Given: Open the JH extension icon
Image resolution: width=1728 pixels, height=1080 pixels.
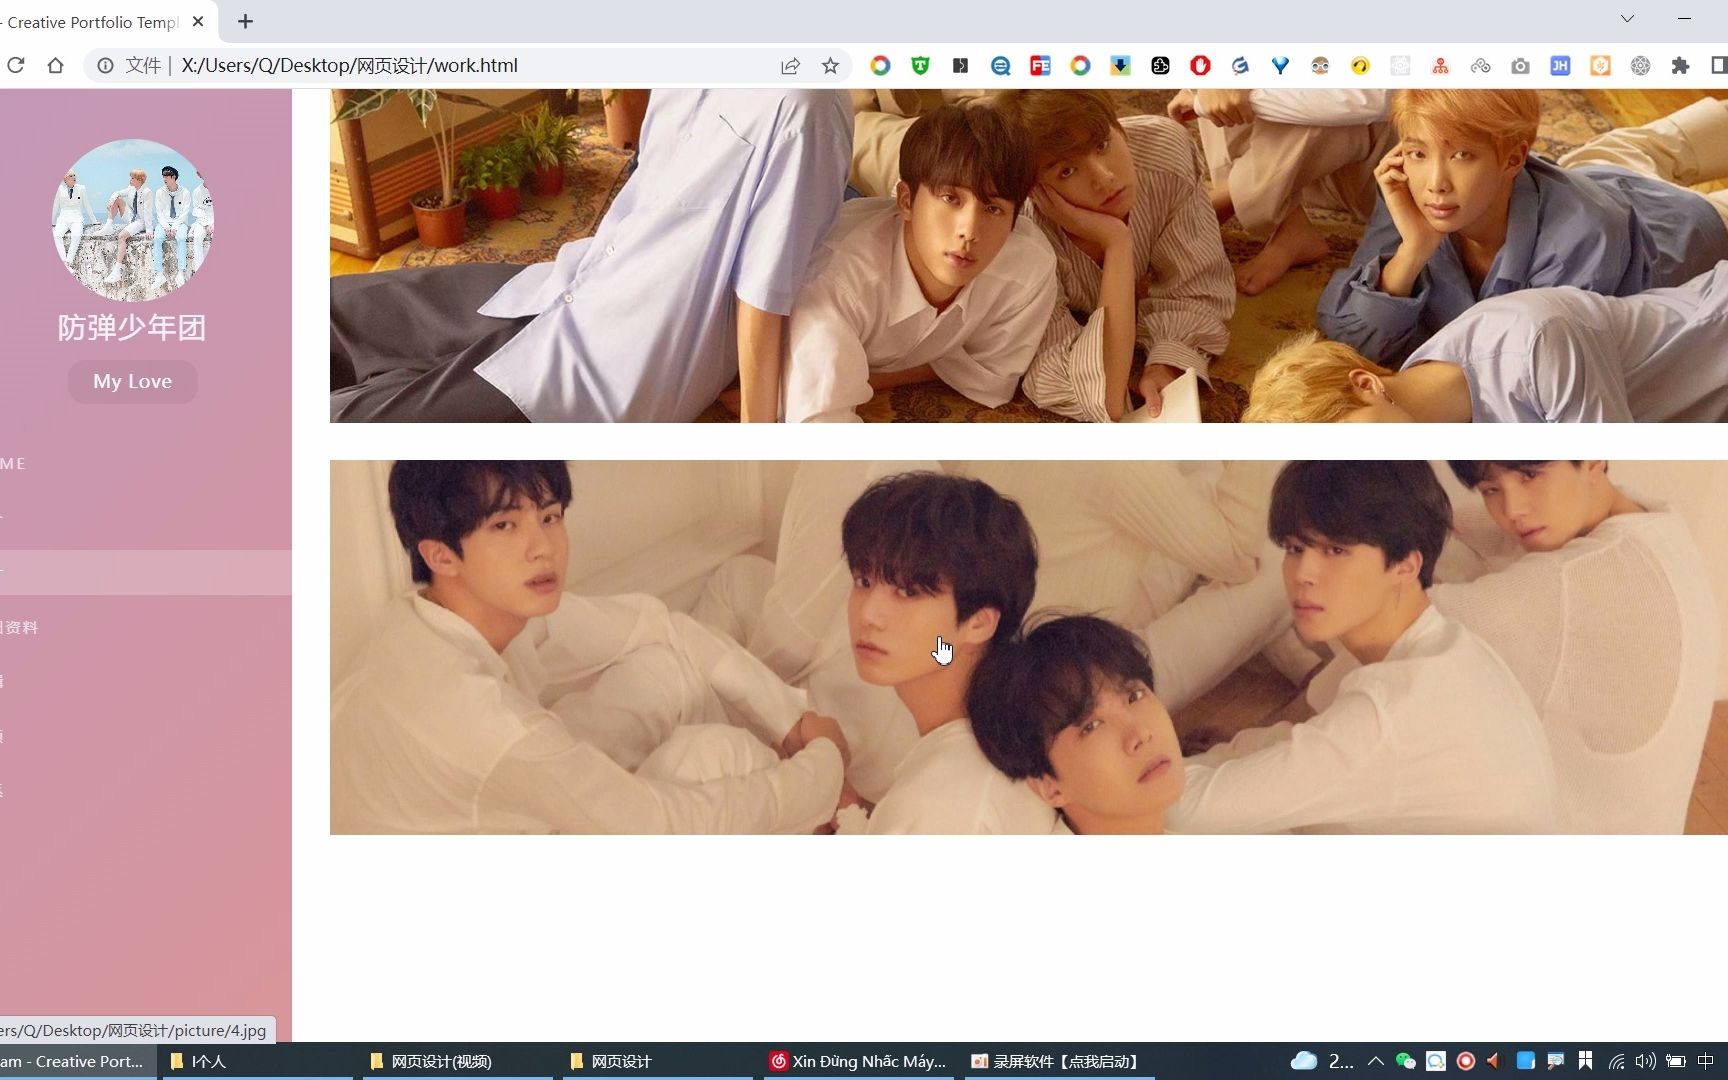Looking at the screenshot, I should coord(1560,65).
